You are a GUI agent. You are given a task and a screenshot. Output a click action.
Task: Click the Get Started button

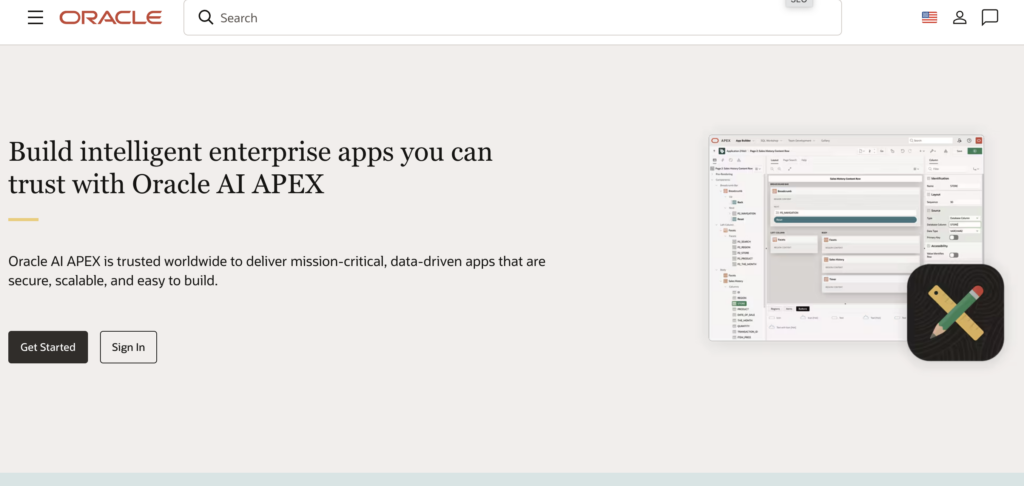click(48, 347)
